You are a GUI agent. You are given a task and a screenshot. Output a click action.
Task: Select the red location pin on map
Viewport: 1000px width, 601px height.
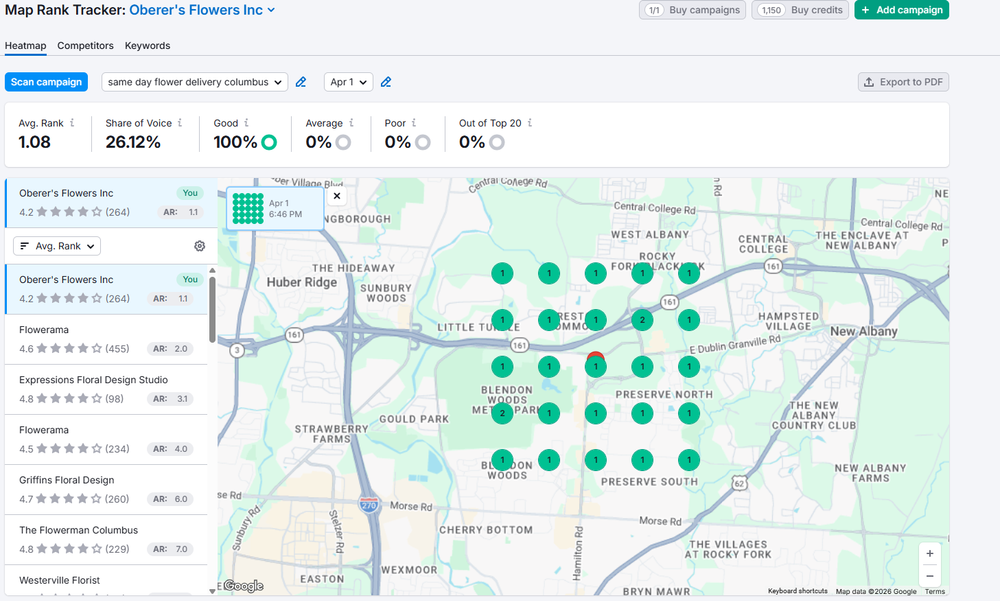[x=596, y=355]
